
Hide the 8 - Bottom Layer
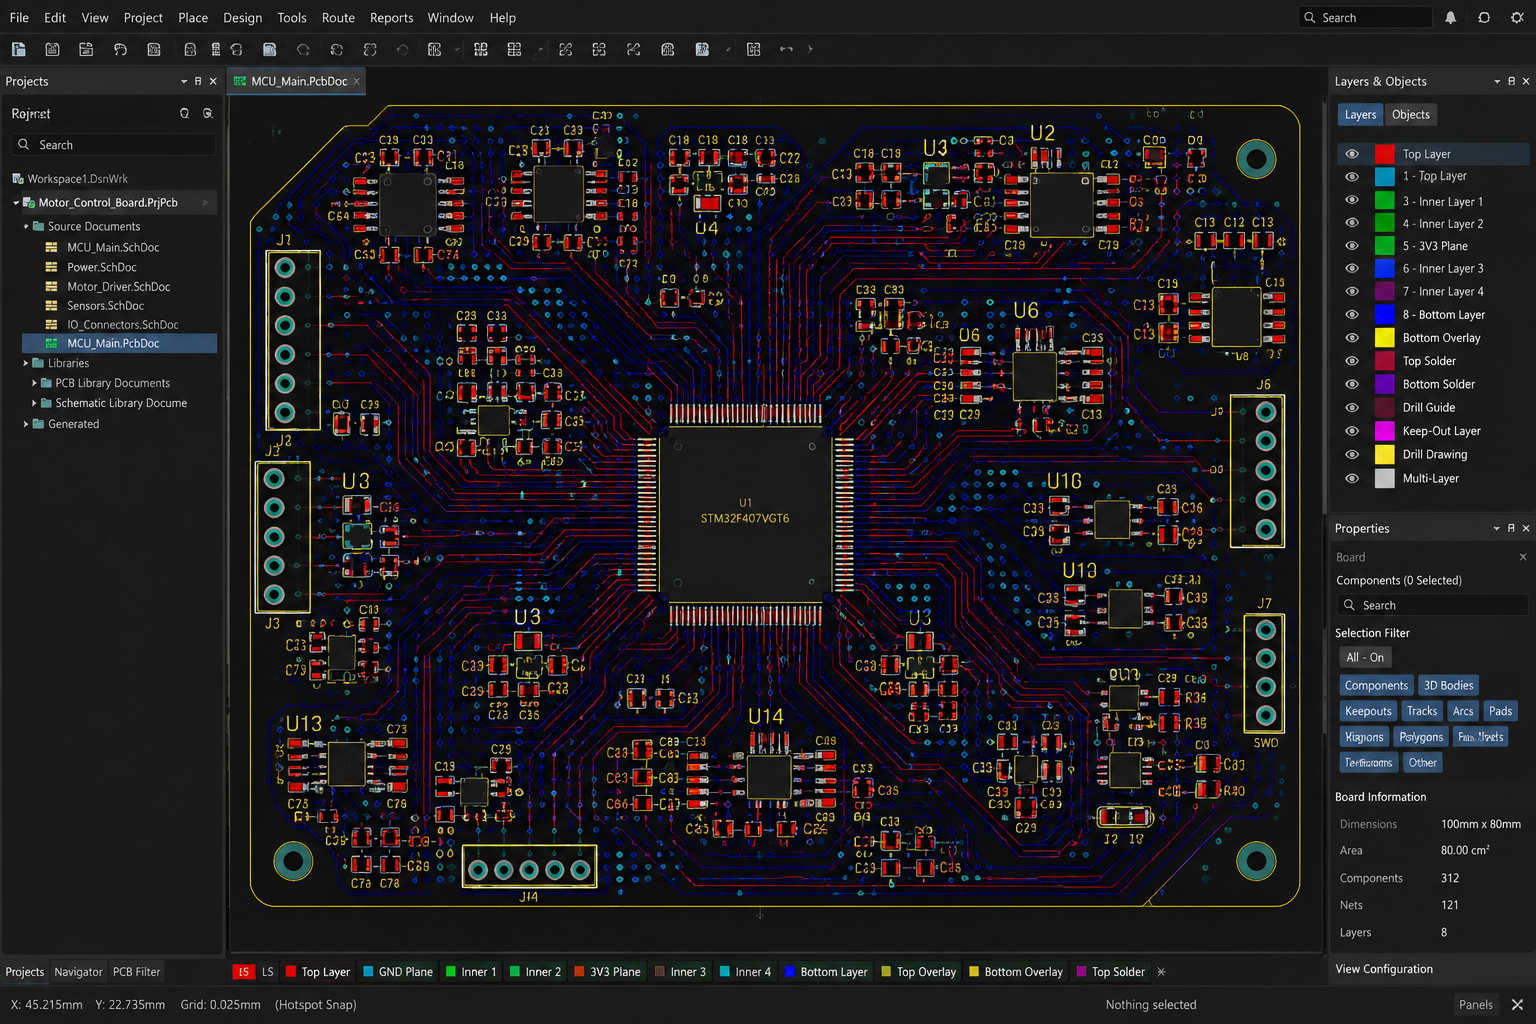pyautogui.click(x=1352, y=314)
